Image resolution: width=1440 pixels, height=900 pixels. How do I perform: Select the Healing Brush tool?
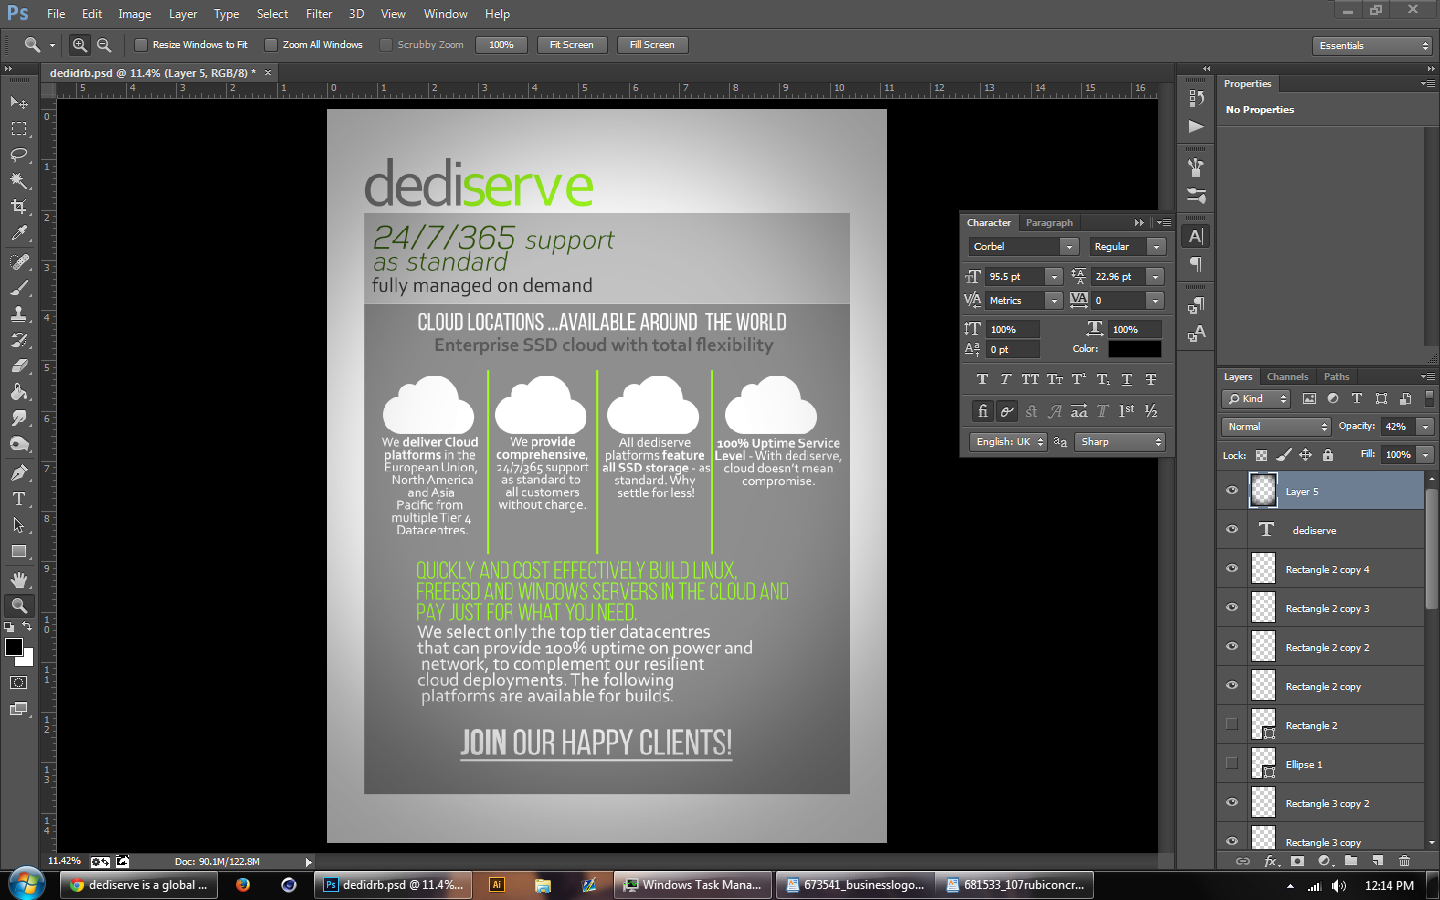coord(19,262)
